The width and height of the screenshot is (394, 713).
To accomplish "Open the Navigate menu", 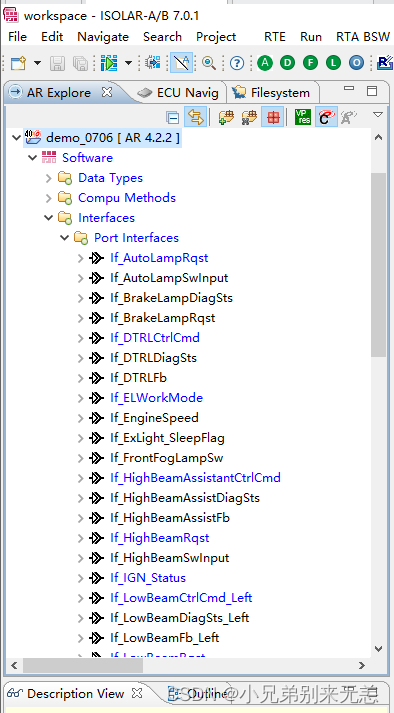I will click(103, 37).
